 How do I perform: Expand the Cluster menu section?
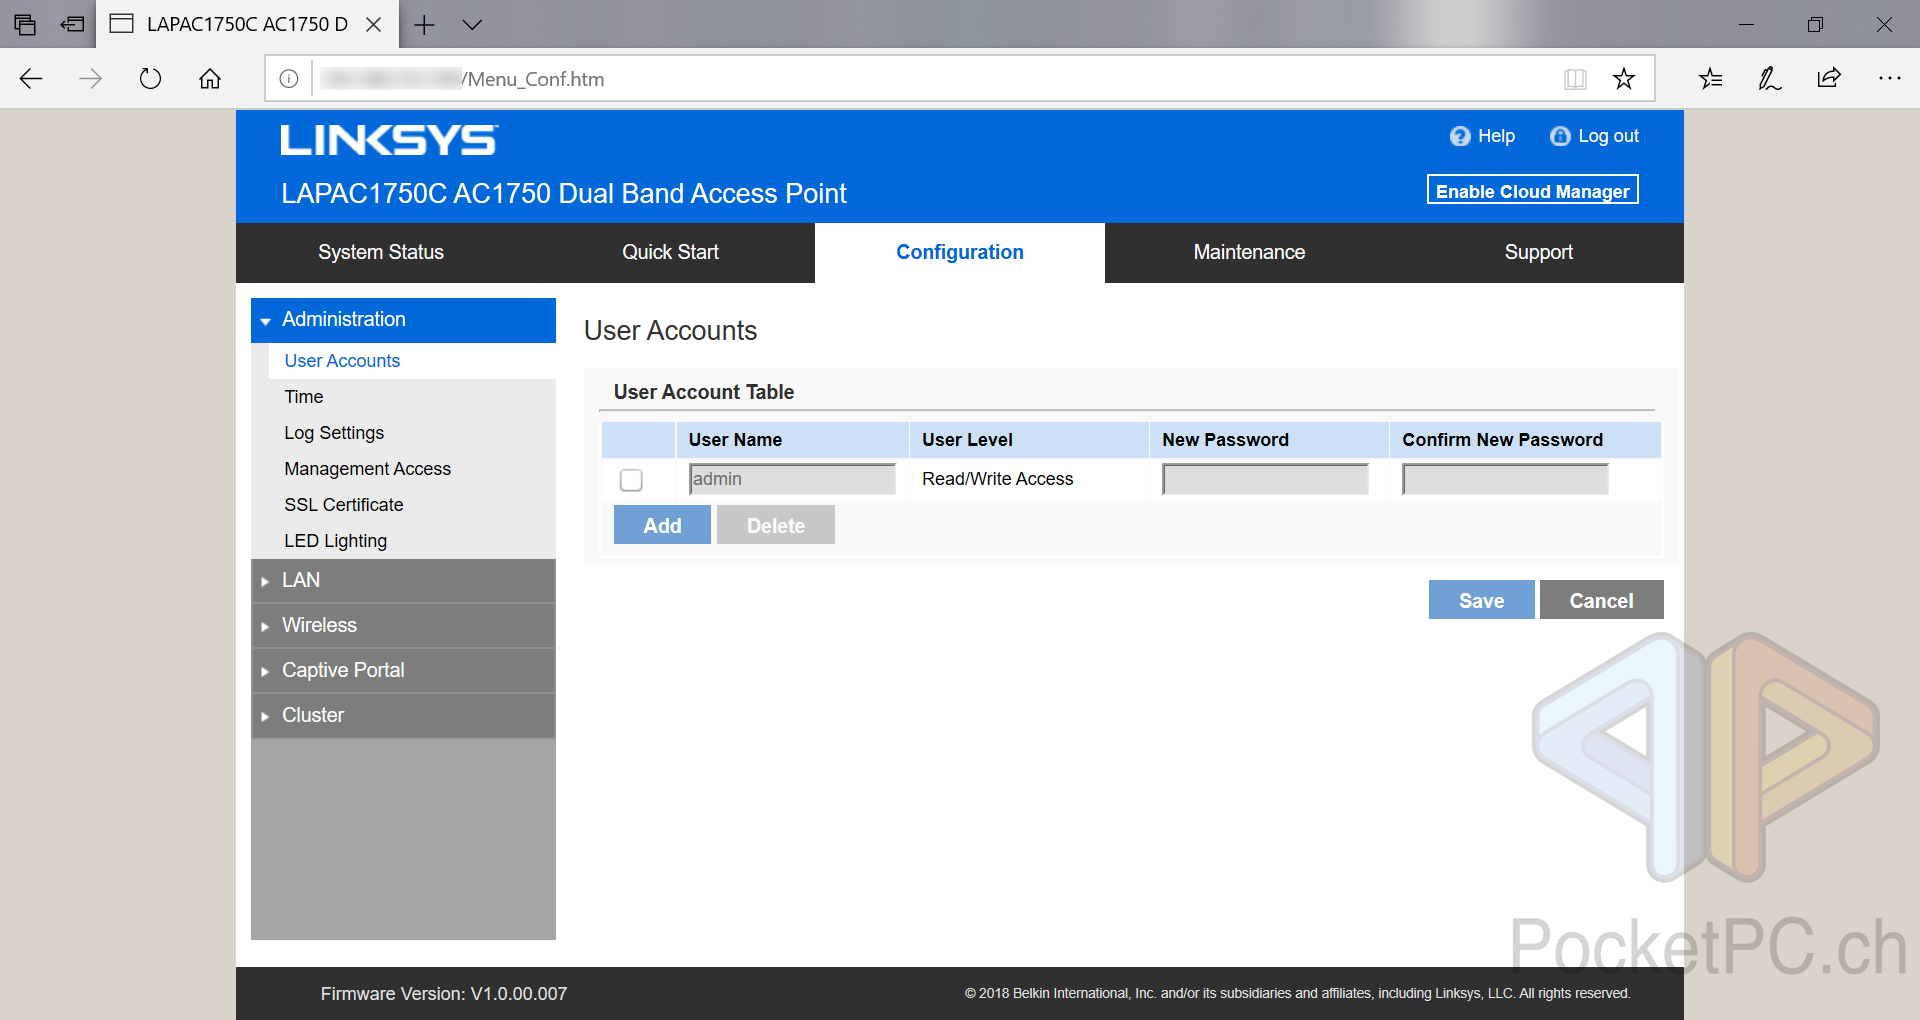coord(403,716)
